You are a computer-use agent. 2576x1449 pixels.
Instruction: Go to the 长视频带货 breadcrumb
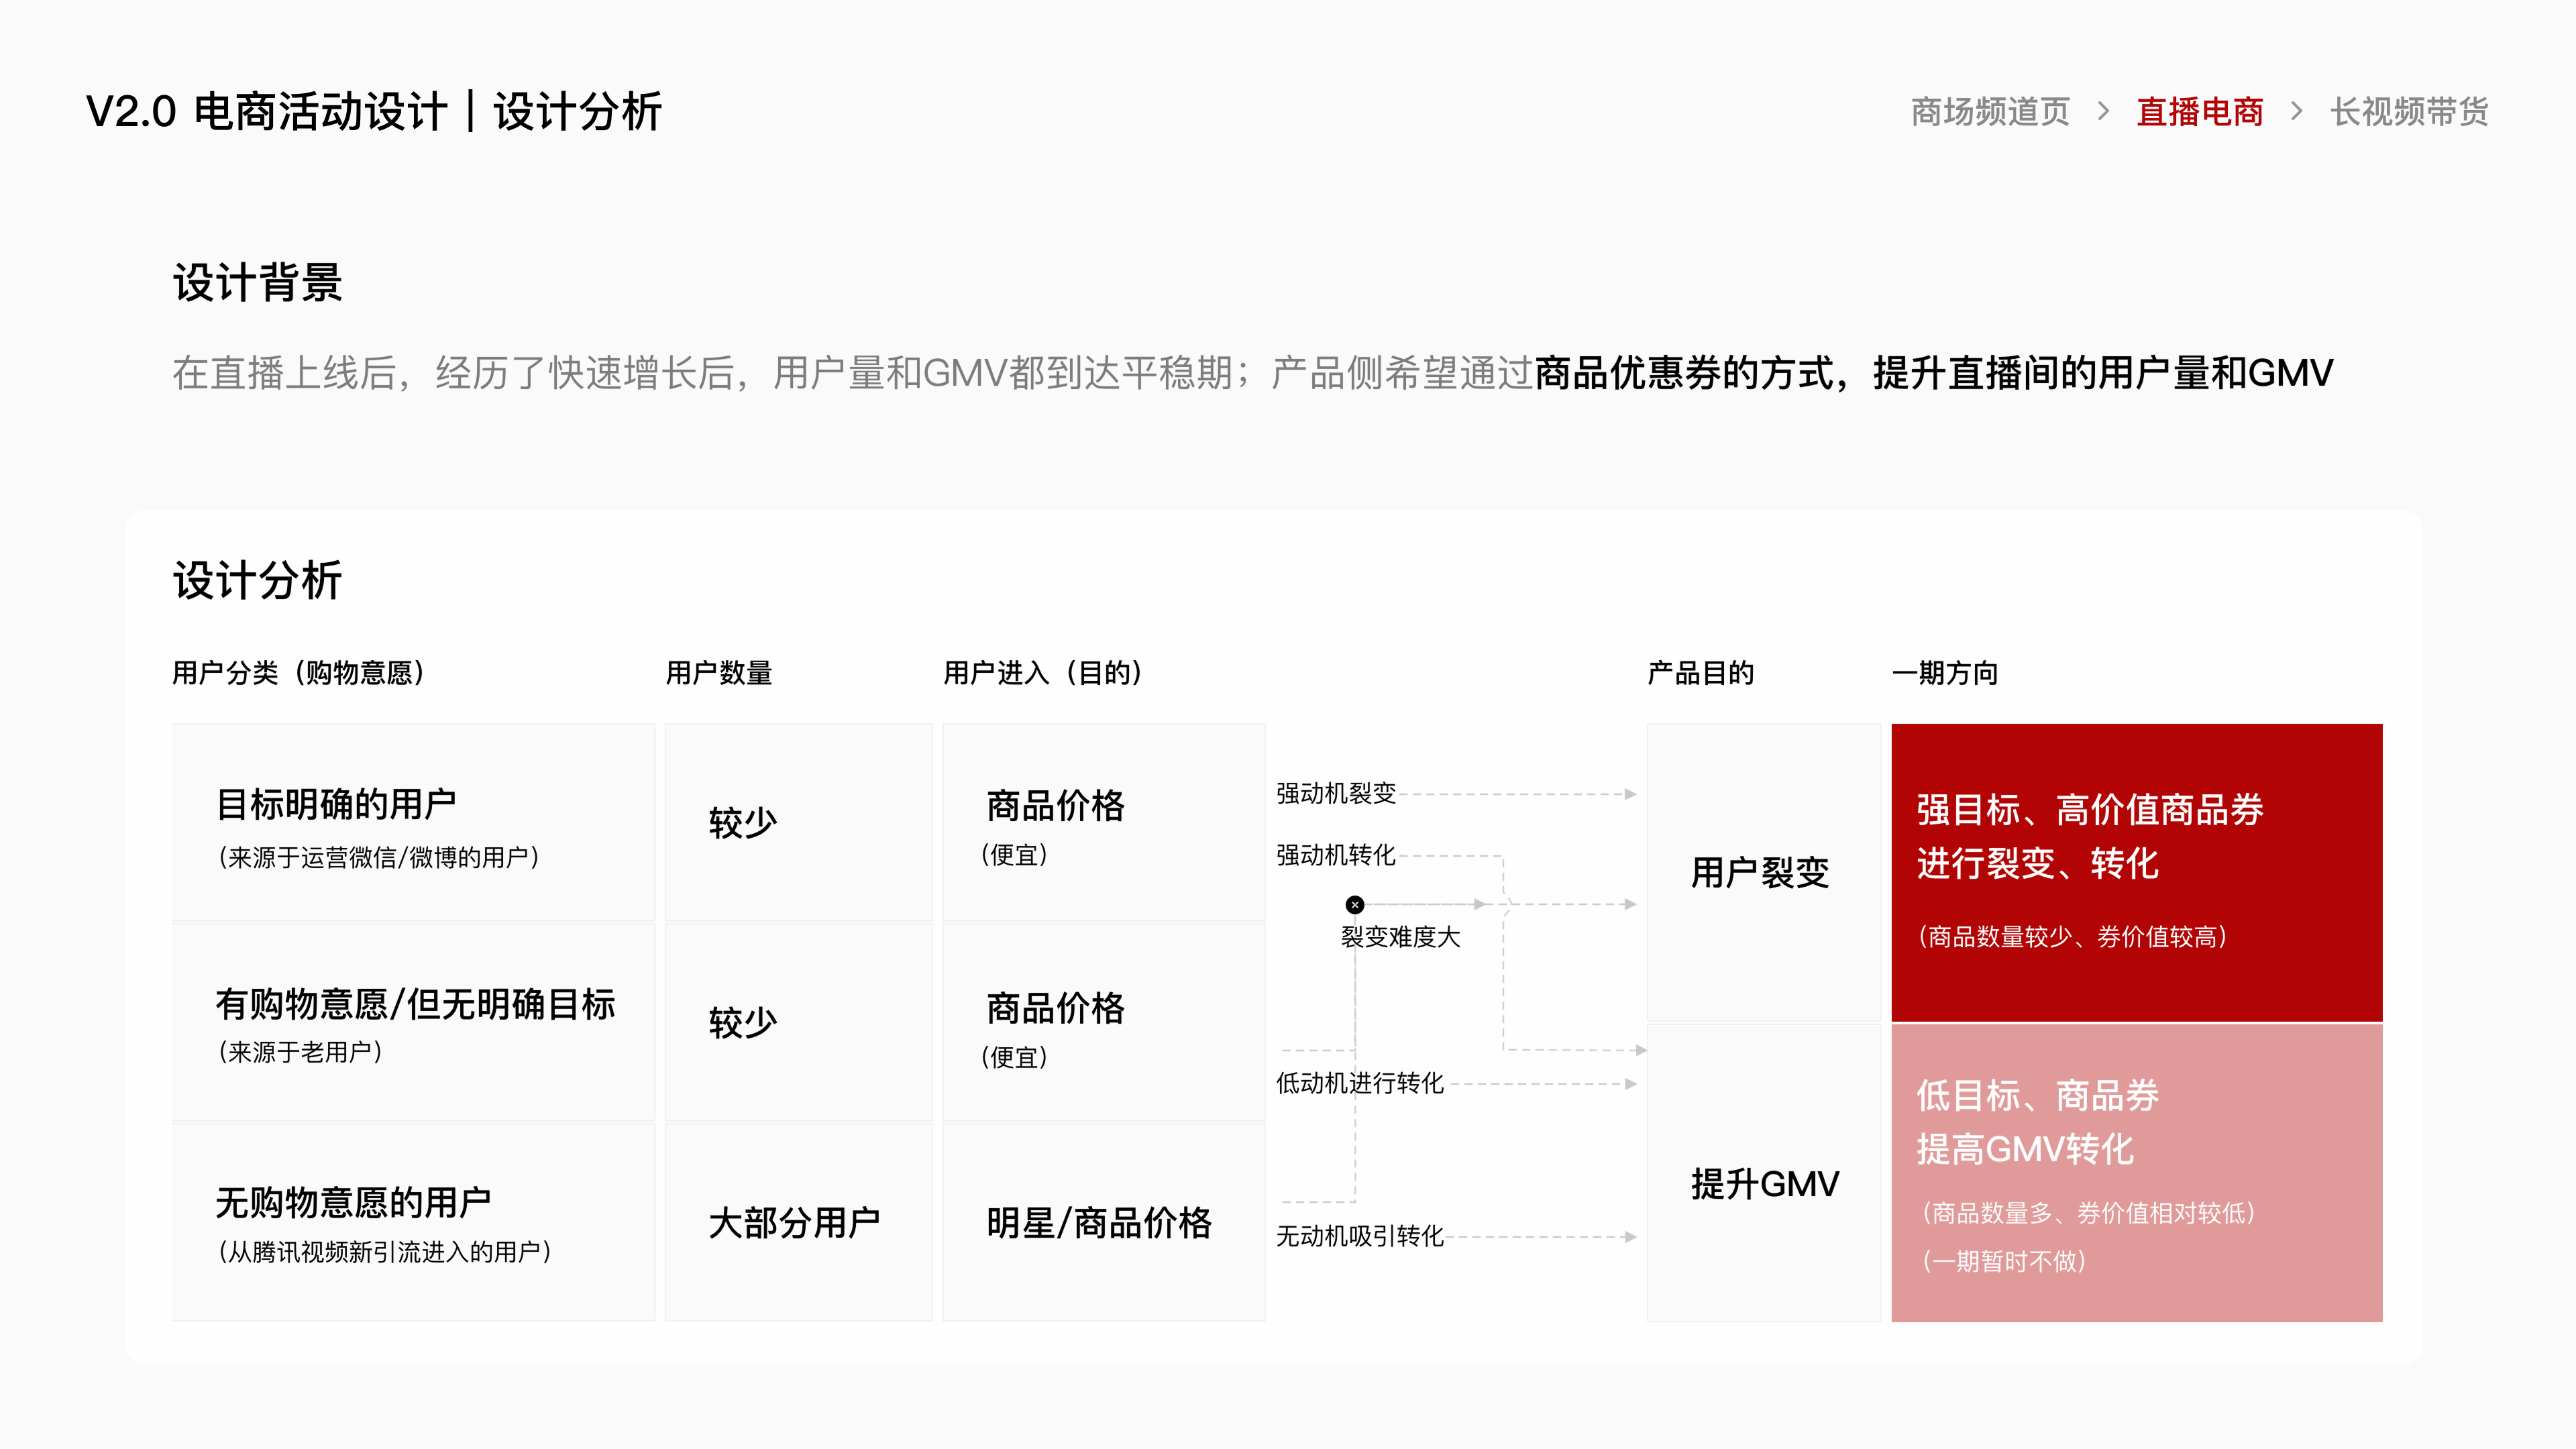[2409, 111]
